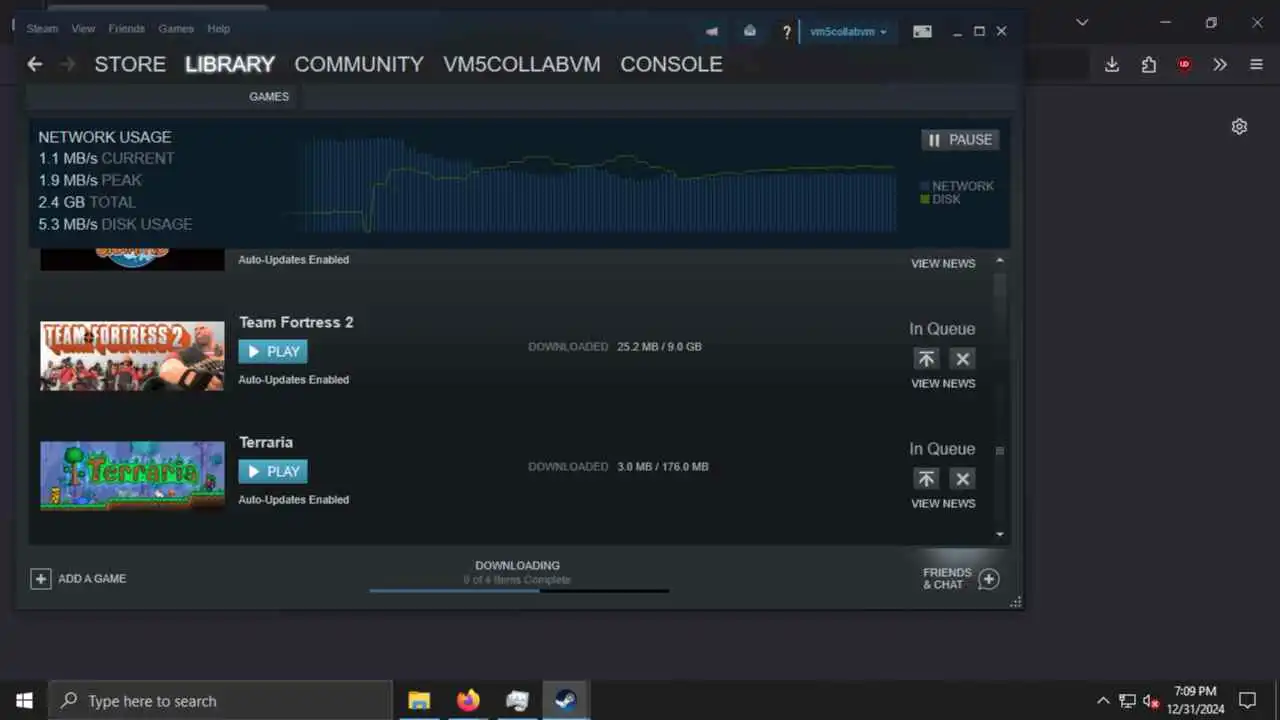The image size is (1280, 720).
Task: Open the Windows Start menu
Action: click(24, 701)
